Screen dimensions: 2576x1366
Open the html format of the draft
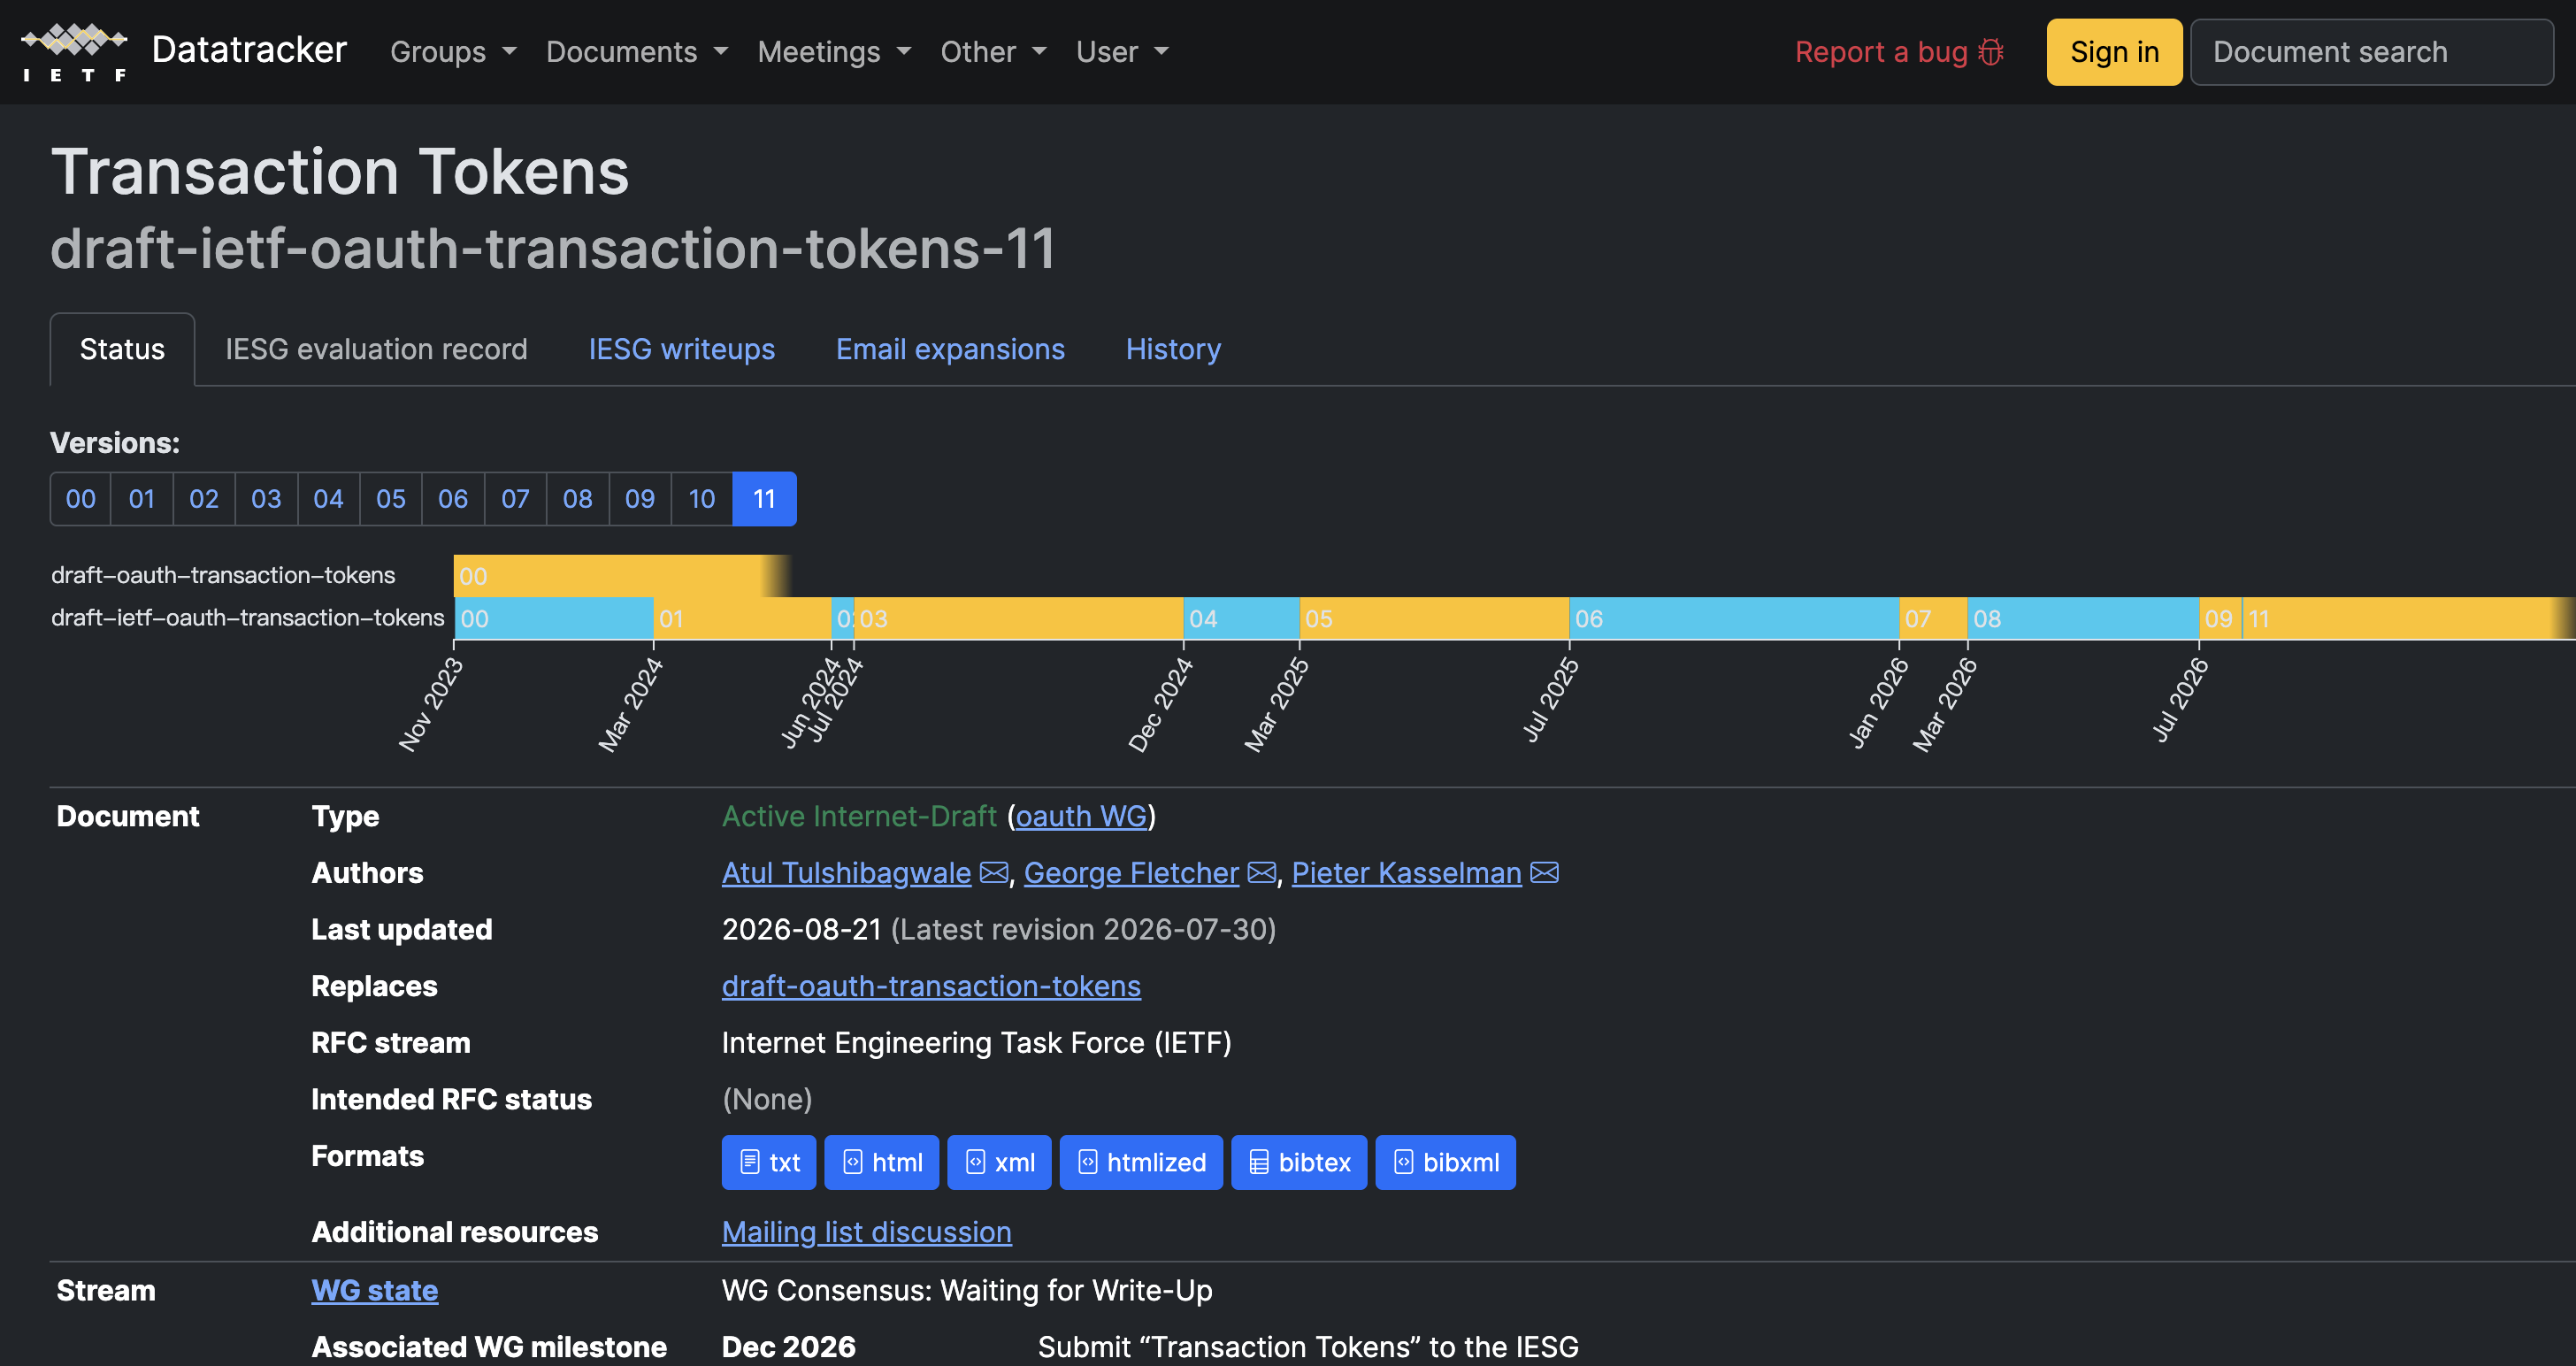coord(881,1162)
